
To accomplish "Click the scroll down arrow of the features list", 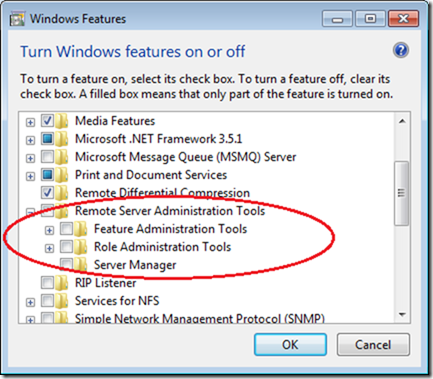I will 402,314.
